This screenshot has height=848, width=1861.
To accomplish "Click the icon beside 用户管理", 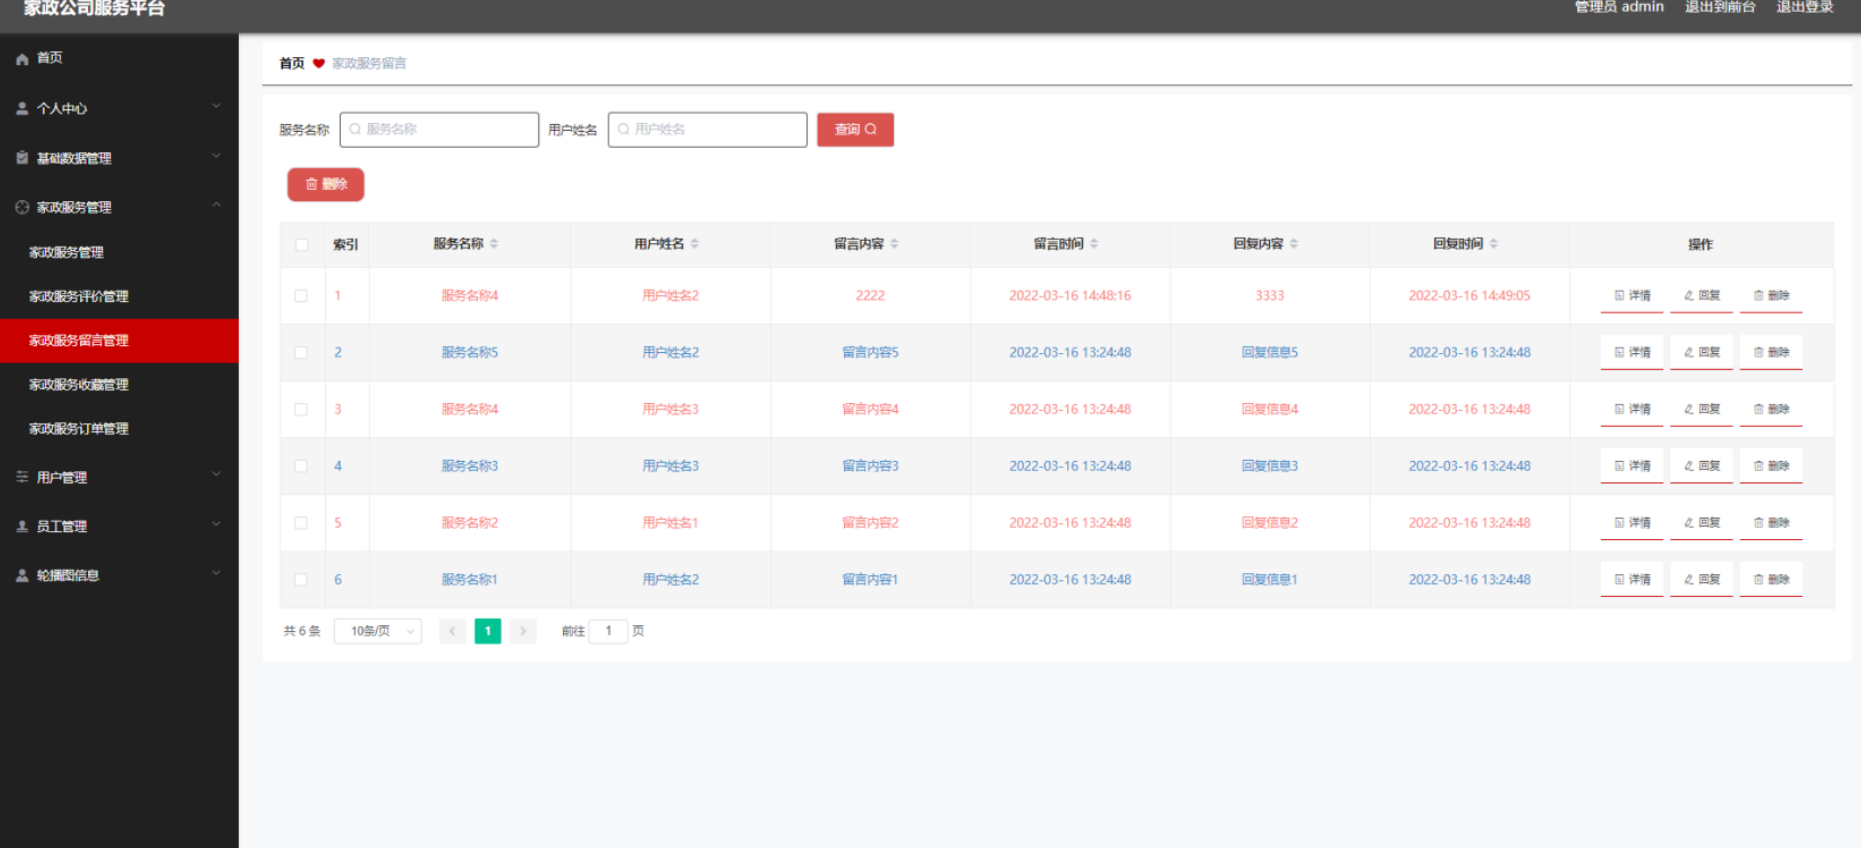I will pos(22,477).
